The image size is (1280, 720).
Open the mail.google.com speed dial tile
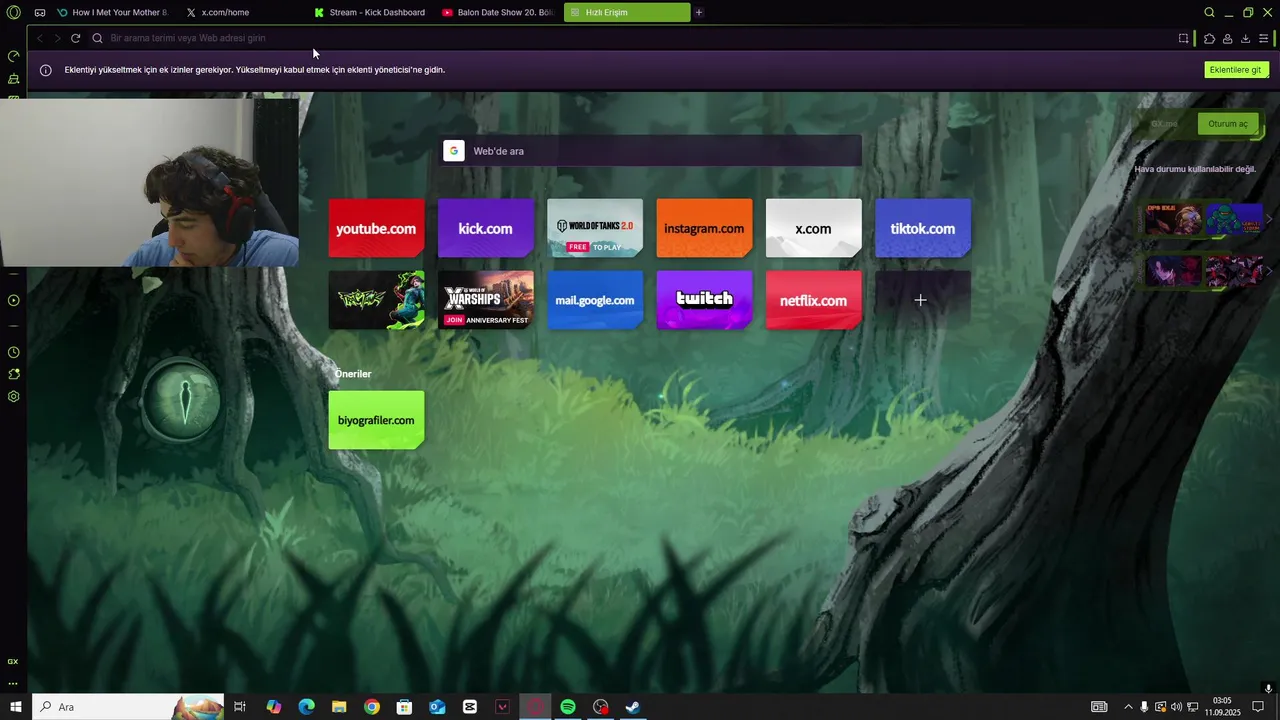(x=595, y=300)
